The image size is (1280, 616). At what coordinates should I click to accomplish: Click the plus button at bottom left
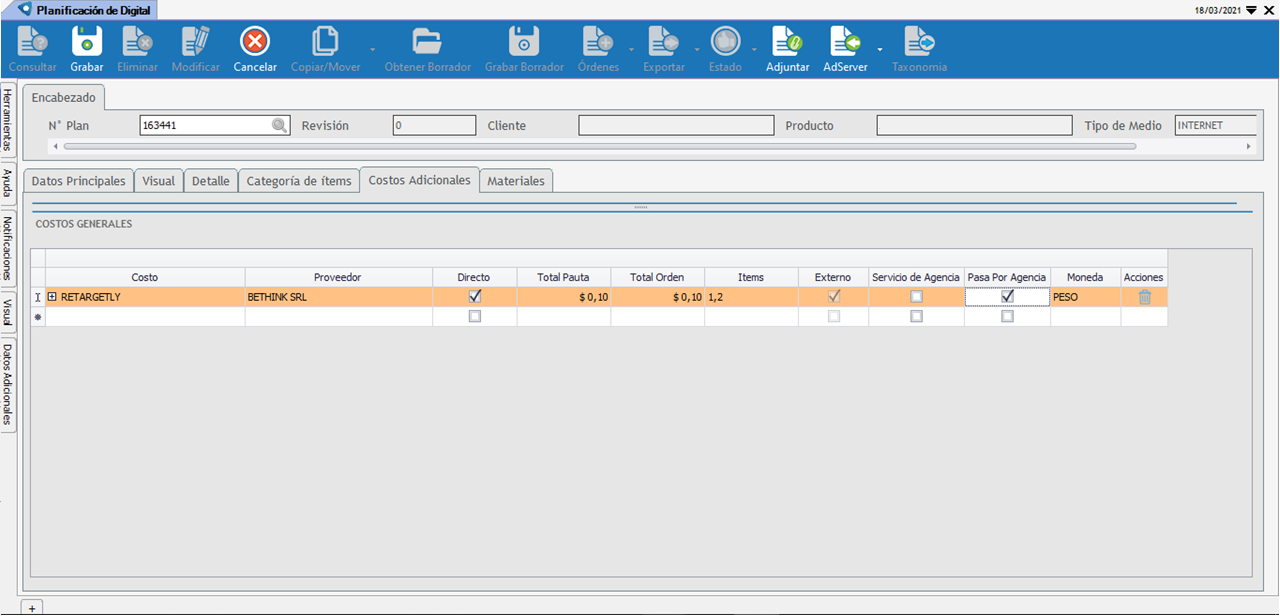tap(31, 608)
